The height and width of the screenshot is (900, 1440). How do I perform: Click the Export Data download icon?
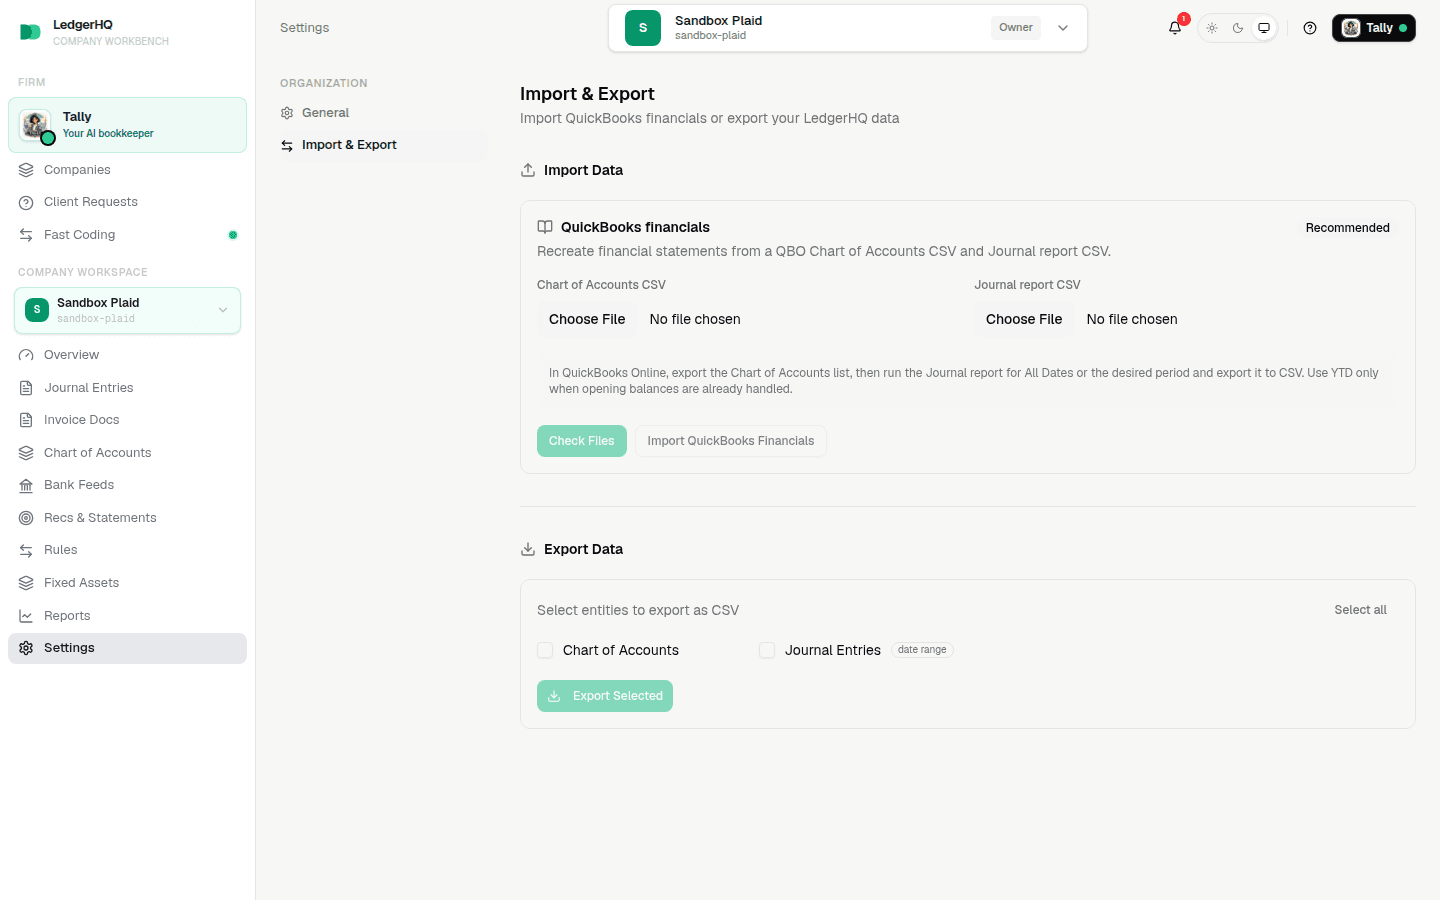528,549
